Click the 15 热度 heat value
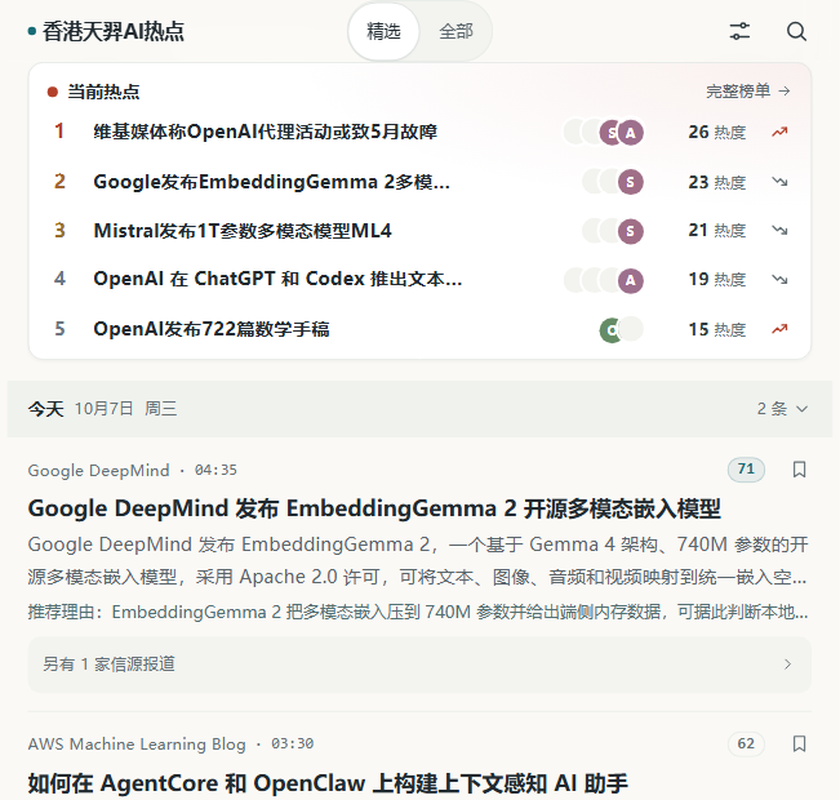The height and width of the screenshot is (800, 840). (x=717, y=329)
